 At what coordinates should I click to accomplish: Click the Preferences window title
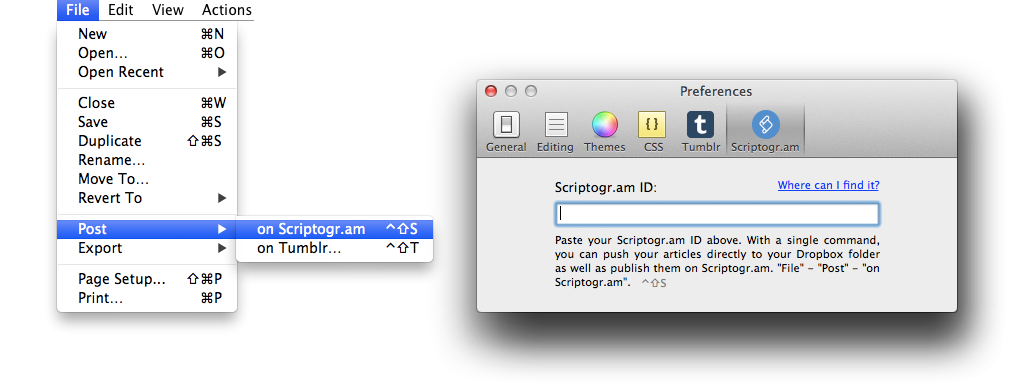point(716,92)
